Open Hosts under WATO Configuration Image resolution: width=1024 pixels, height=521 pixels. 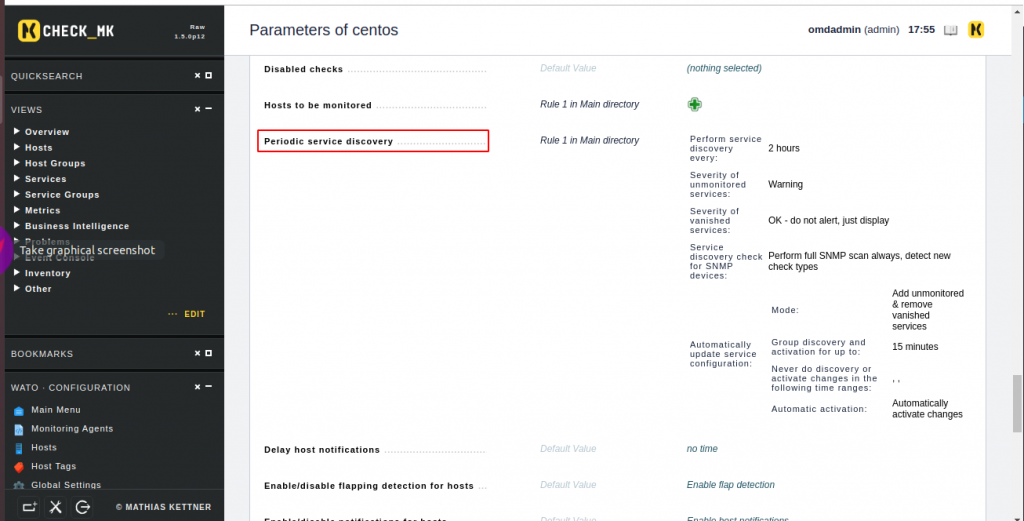coord(44,448)
